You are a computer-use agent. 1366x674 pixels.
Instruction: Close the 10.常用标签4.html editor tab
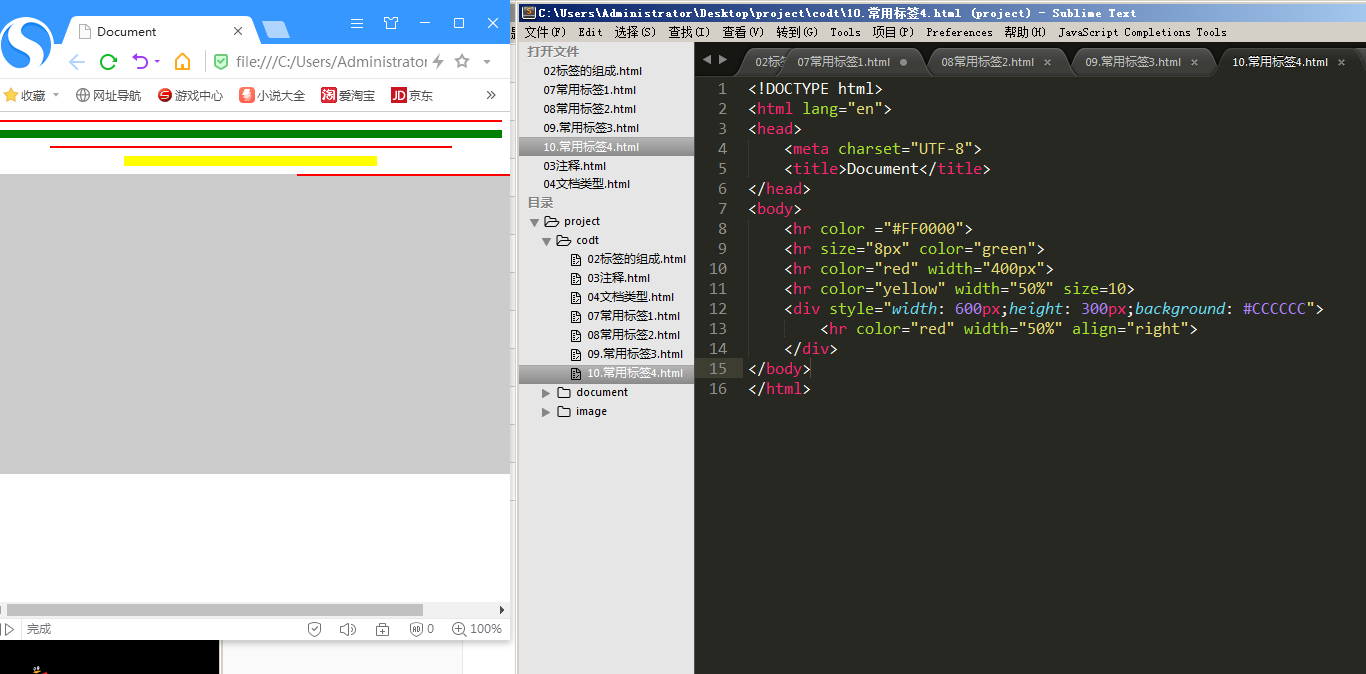point(1340,62)
